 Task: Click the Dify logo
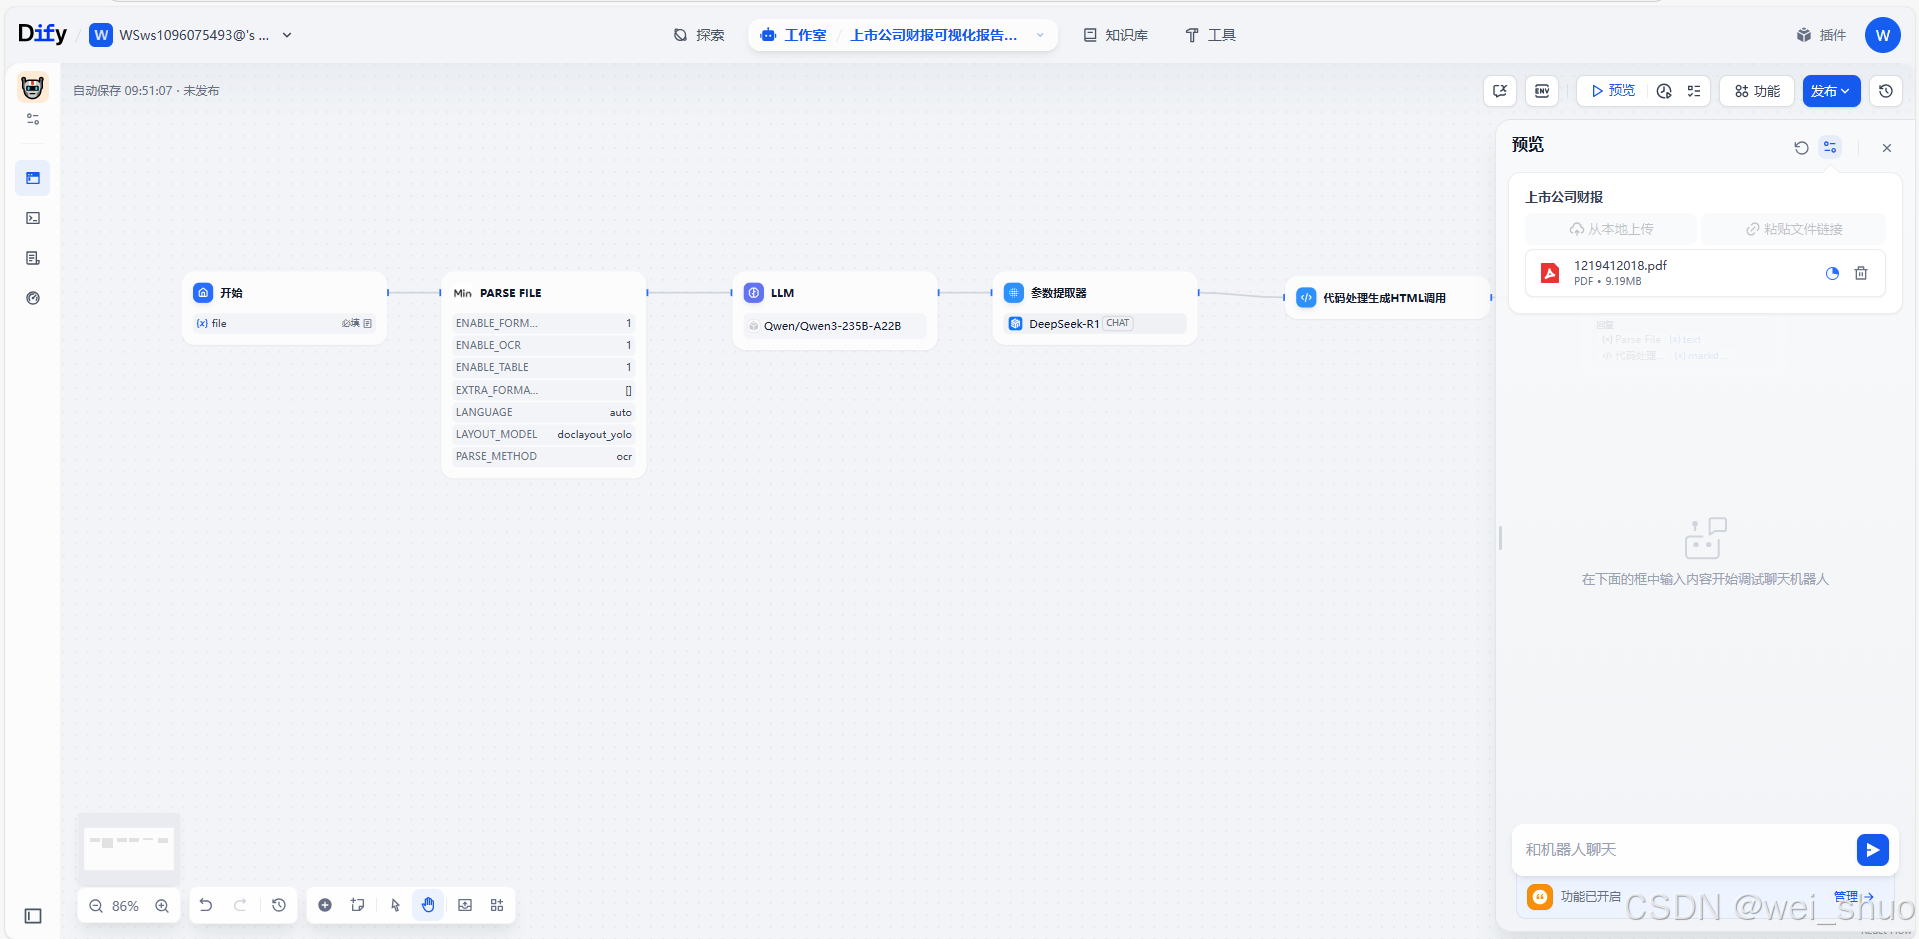[x=42, y=34]
